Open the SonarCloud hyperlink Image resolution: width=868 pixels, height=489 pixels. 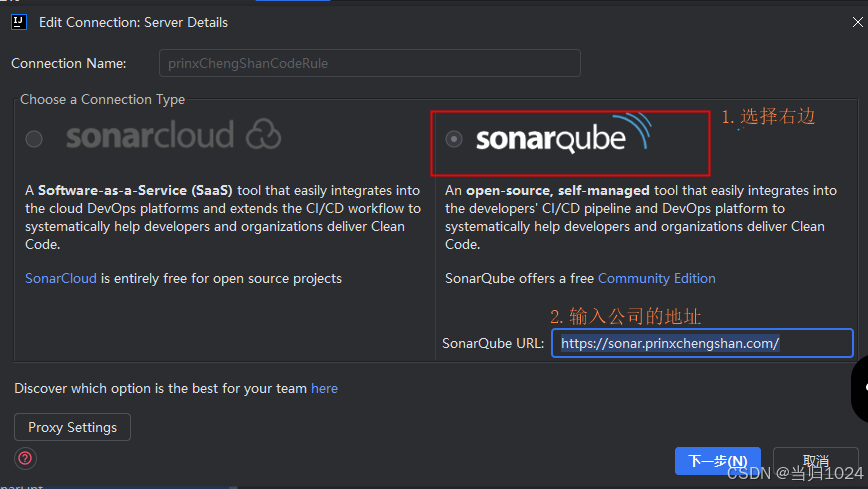point(61,279)
